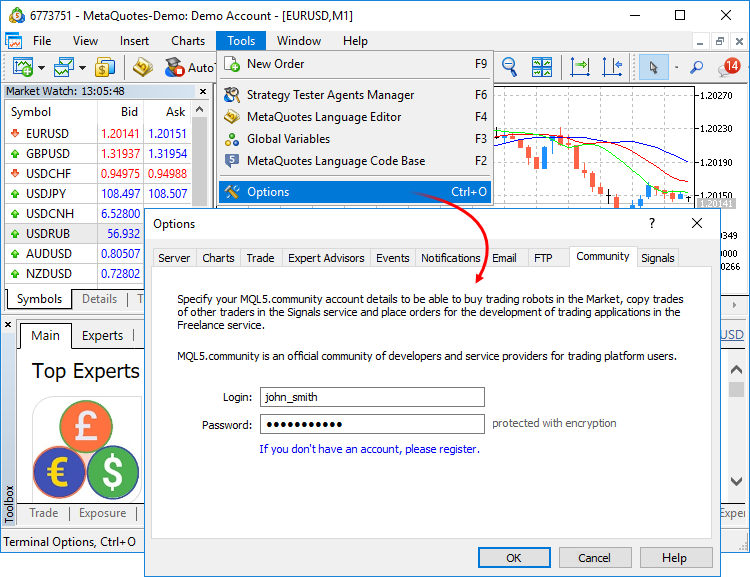The width and height of the screenshot is (750, 577).
Task: Switch to the Events tab in Options
Action: 393,258
